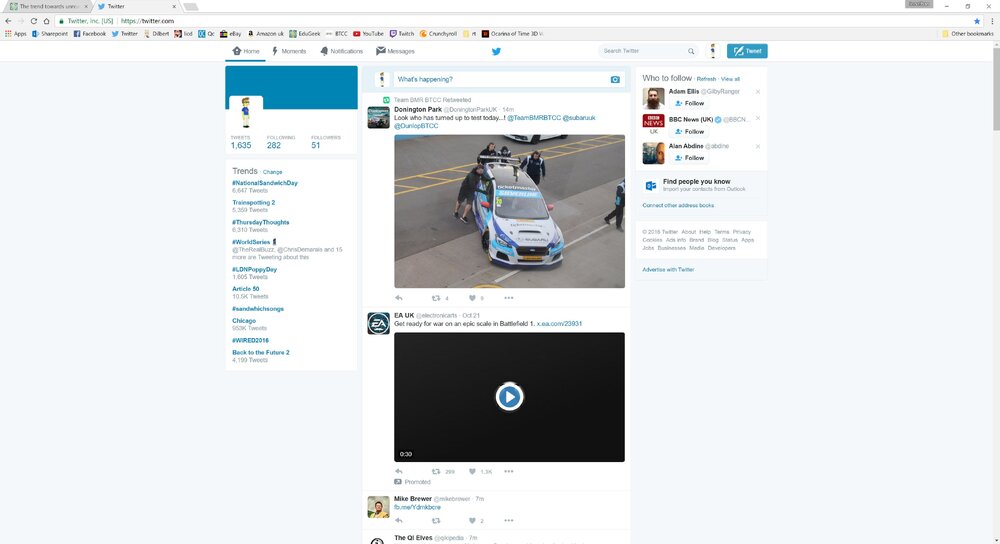Open the Notifications tab

coord(341,51)
